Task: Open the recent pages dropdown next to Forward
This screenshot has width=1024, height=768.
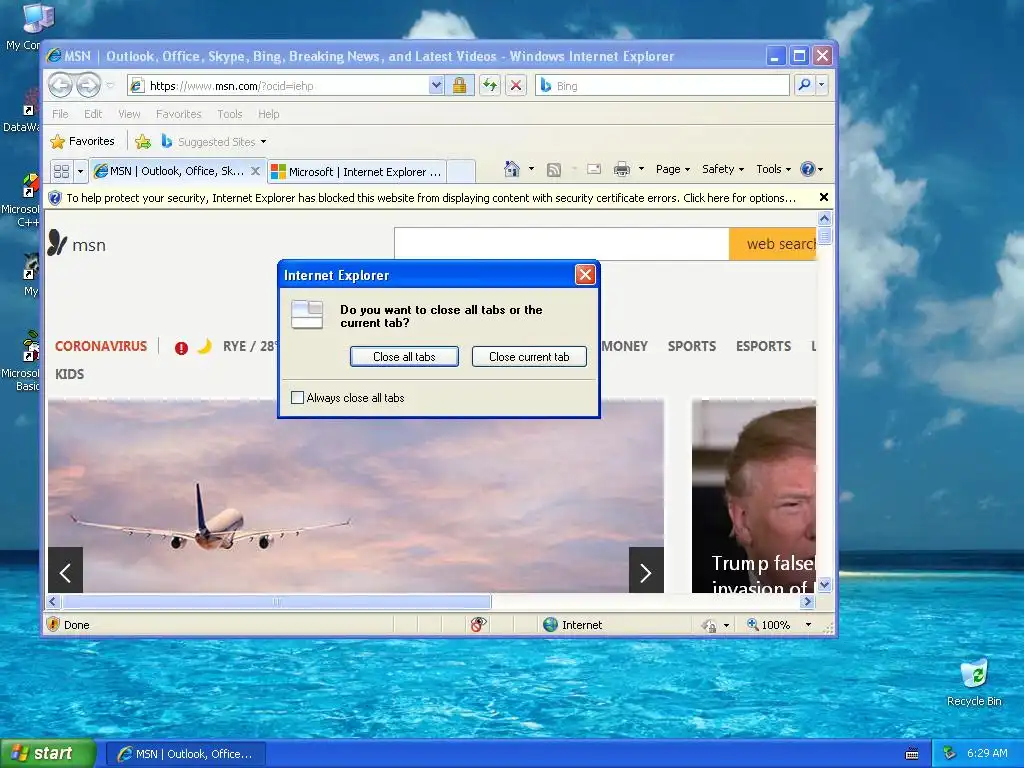Action: coord(110,86)
